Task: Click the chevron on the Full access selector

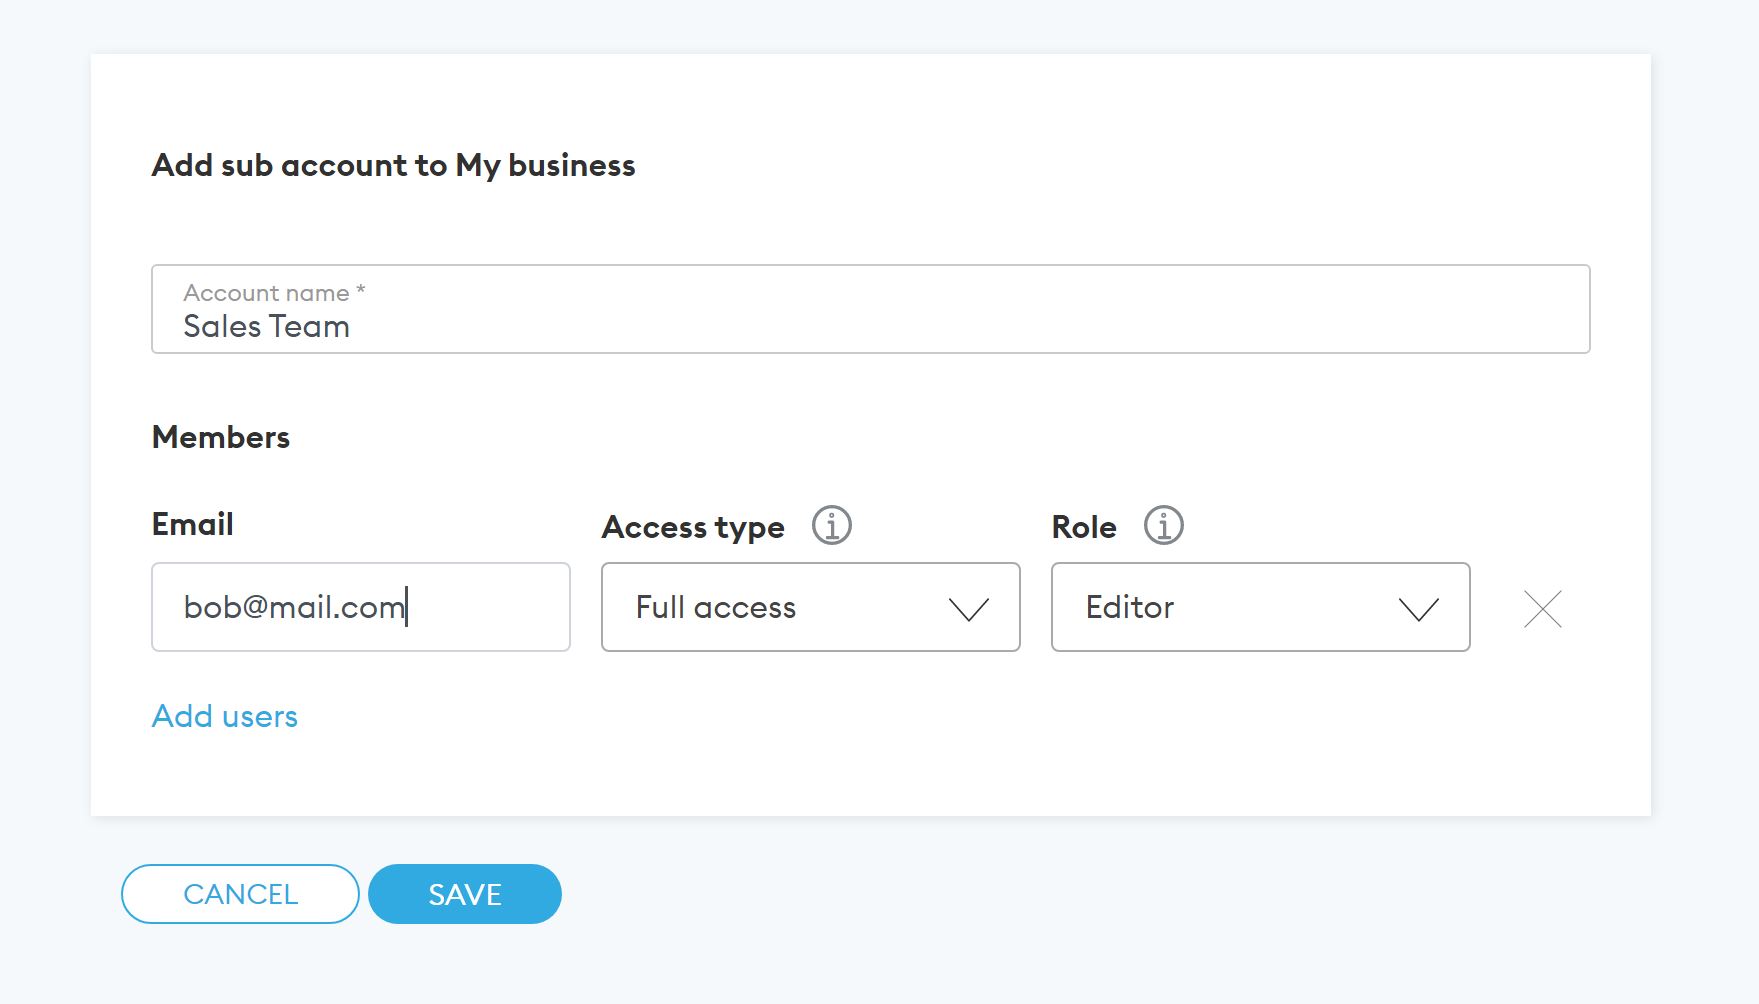Action: pyautogui.click(x=966, y=607)
